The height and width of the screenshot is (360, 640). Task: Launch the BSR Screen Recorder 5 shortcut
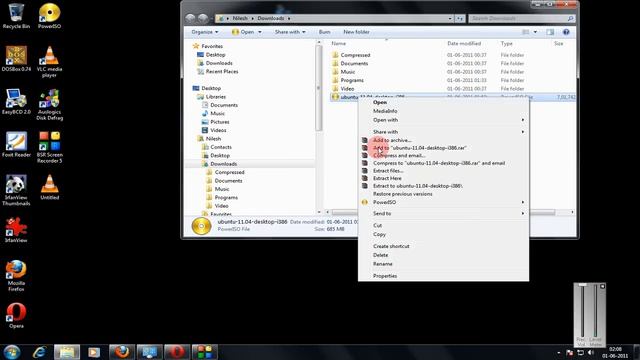coord(49,147)
